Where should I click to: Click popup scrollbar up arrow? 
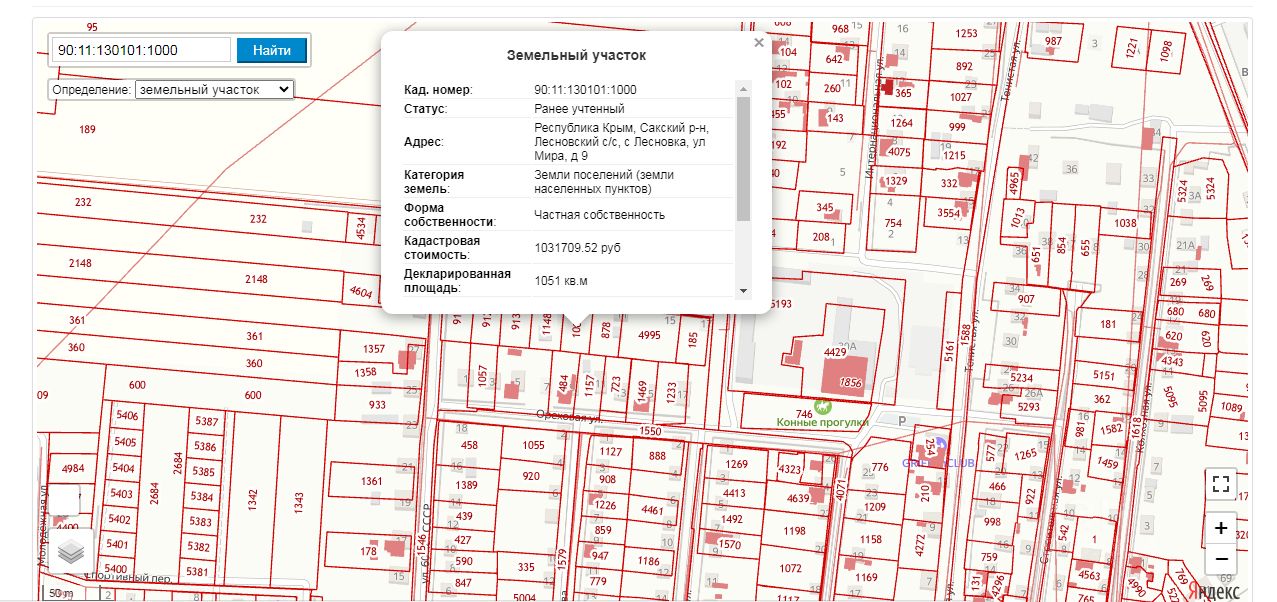(743, 88)
